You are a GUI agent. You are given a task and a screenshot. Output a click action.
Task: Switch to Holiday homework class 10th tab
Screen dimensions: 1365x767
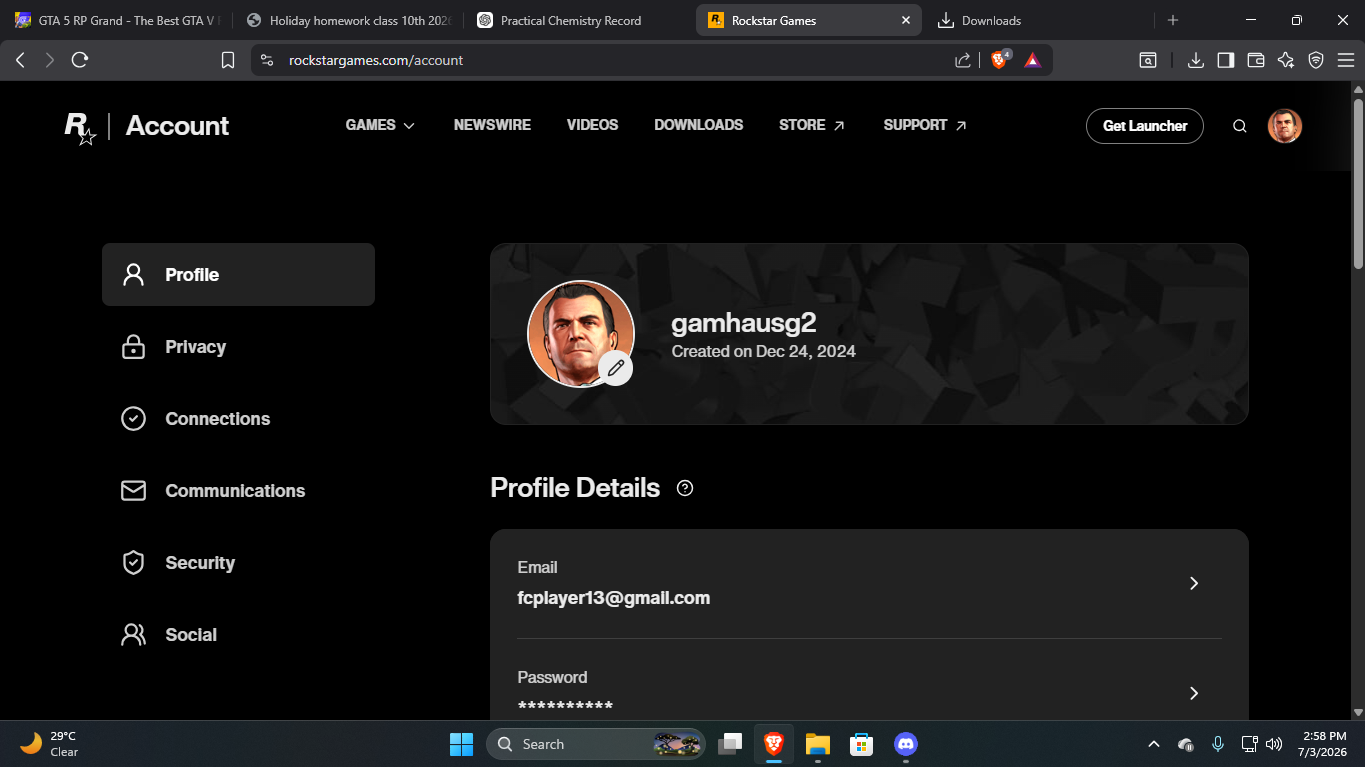point(349,20)
